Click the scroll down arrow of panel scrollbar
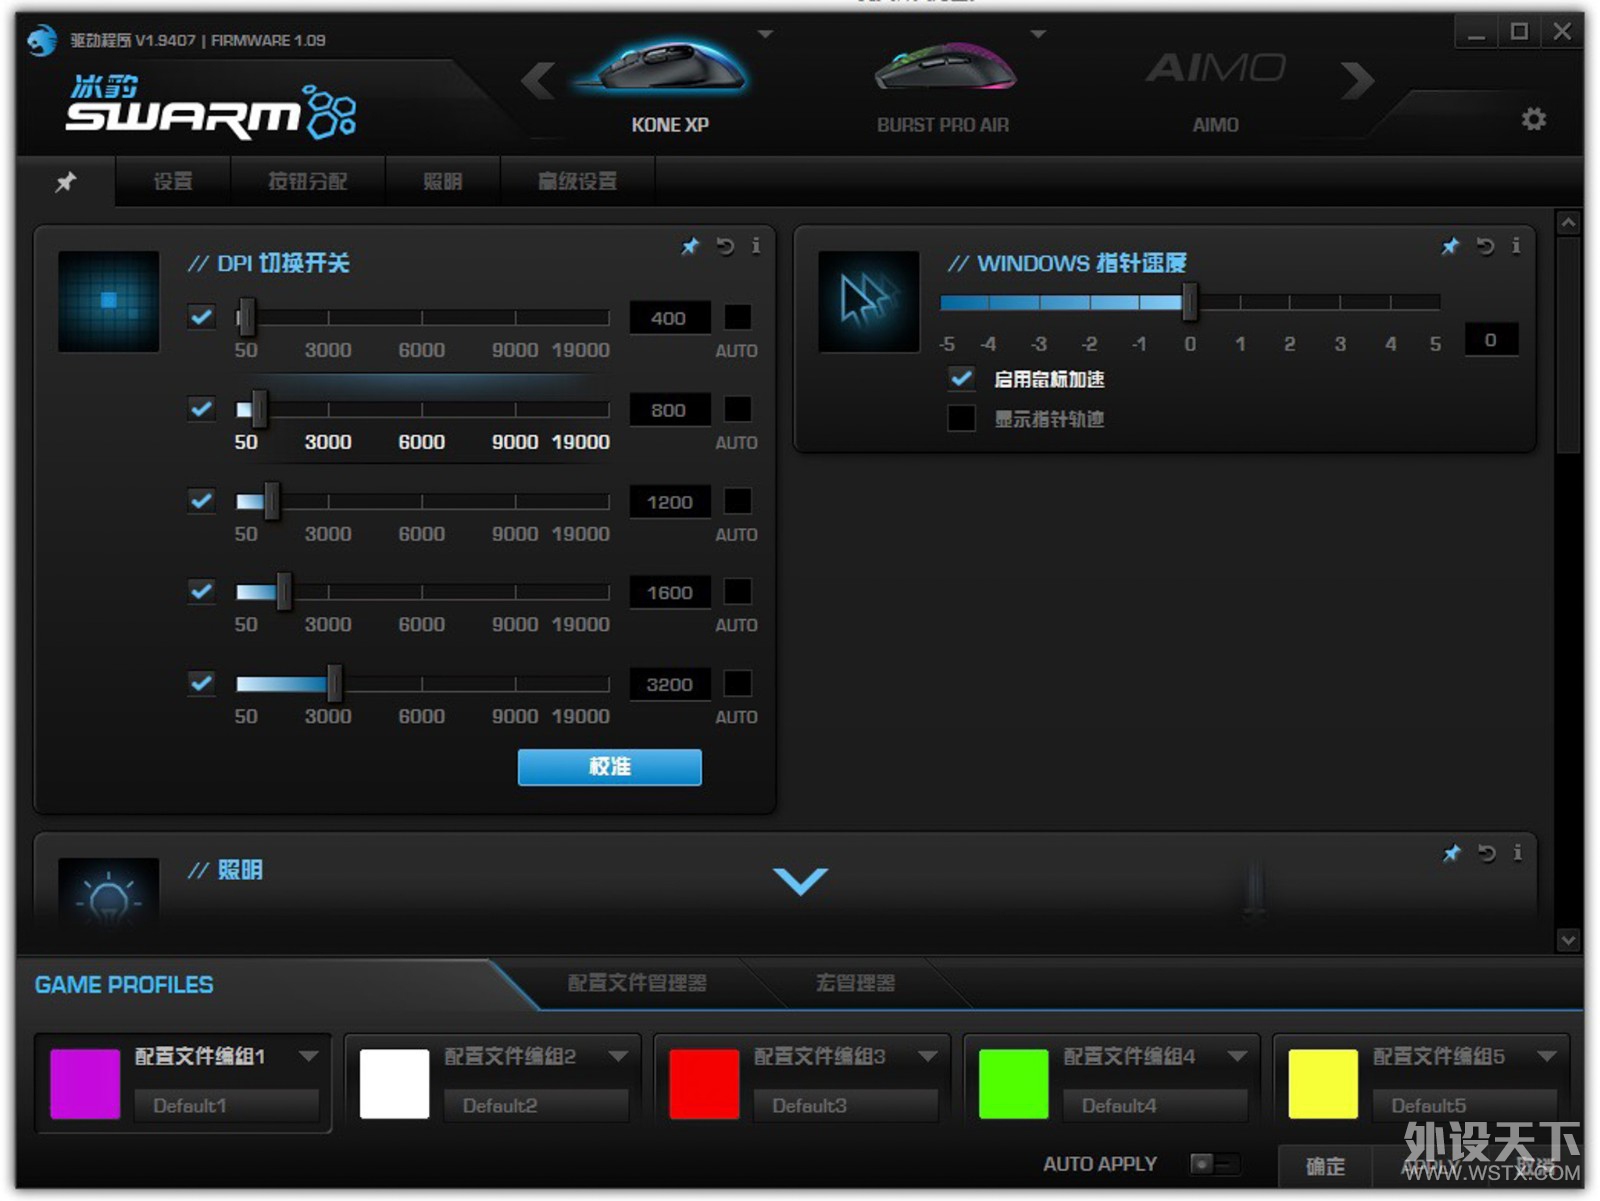 pyautogui.click(x=1568, y=940)
